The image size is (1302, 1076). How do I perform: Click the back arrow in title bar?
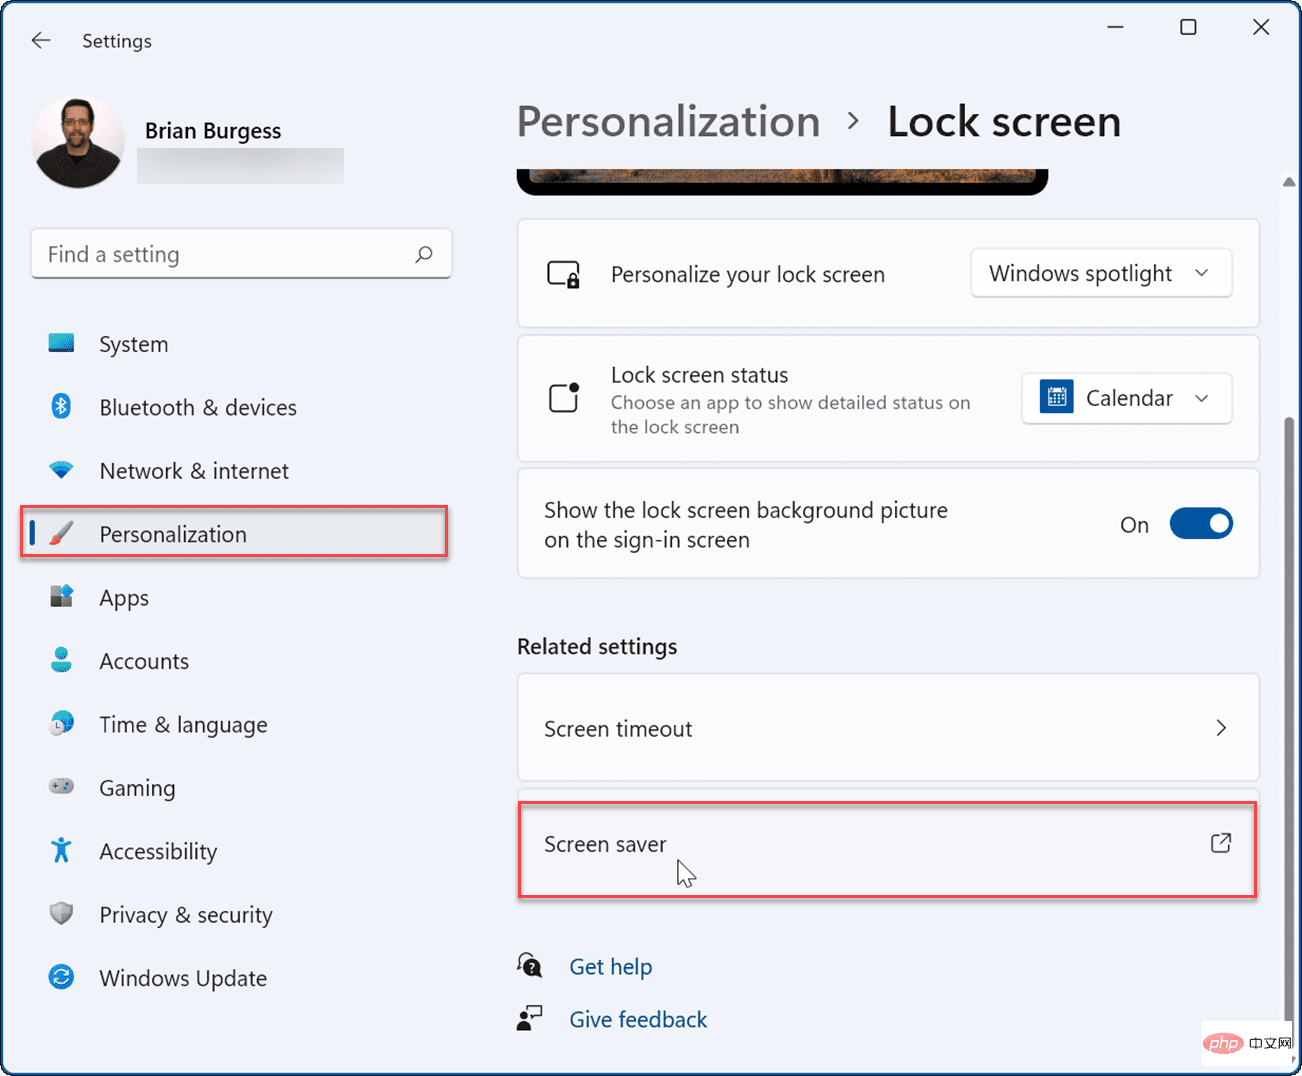(x=41, y=40)
